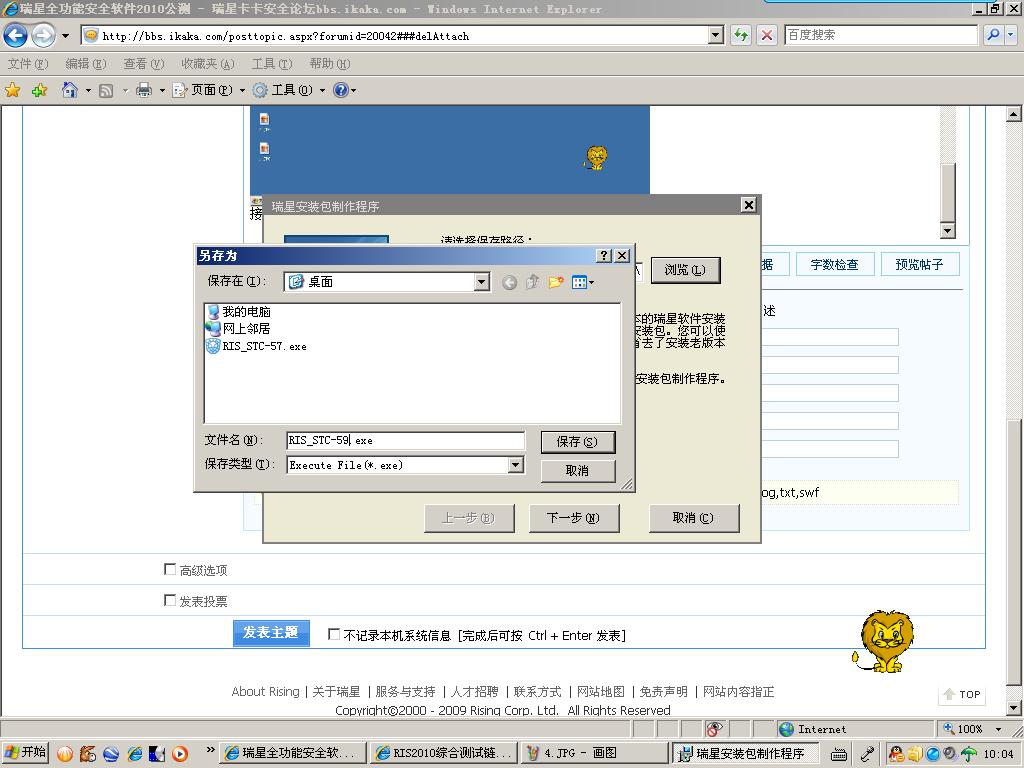Image resolution: width=1024 pixels, height=768 pixels.
Task: Click the 字数检查 button
Action: pos(834,264)
